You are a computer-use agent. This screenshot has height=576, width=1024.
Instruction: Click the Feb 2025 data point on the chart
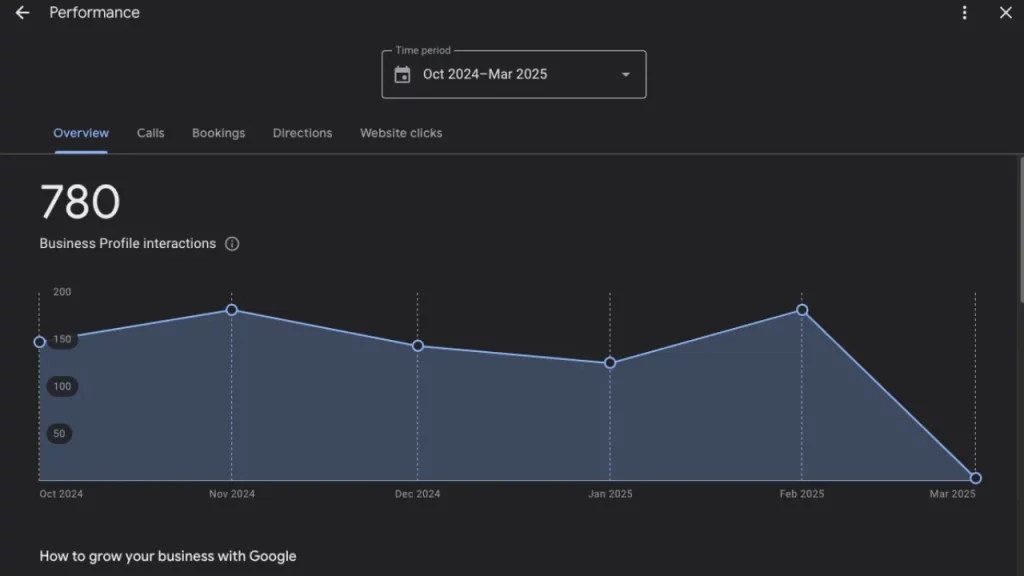click(x=801, y=310)
